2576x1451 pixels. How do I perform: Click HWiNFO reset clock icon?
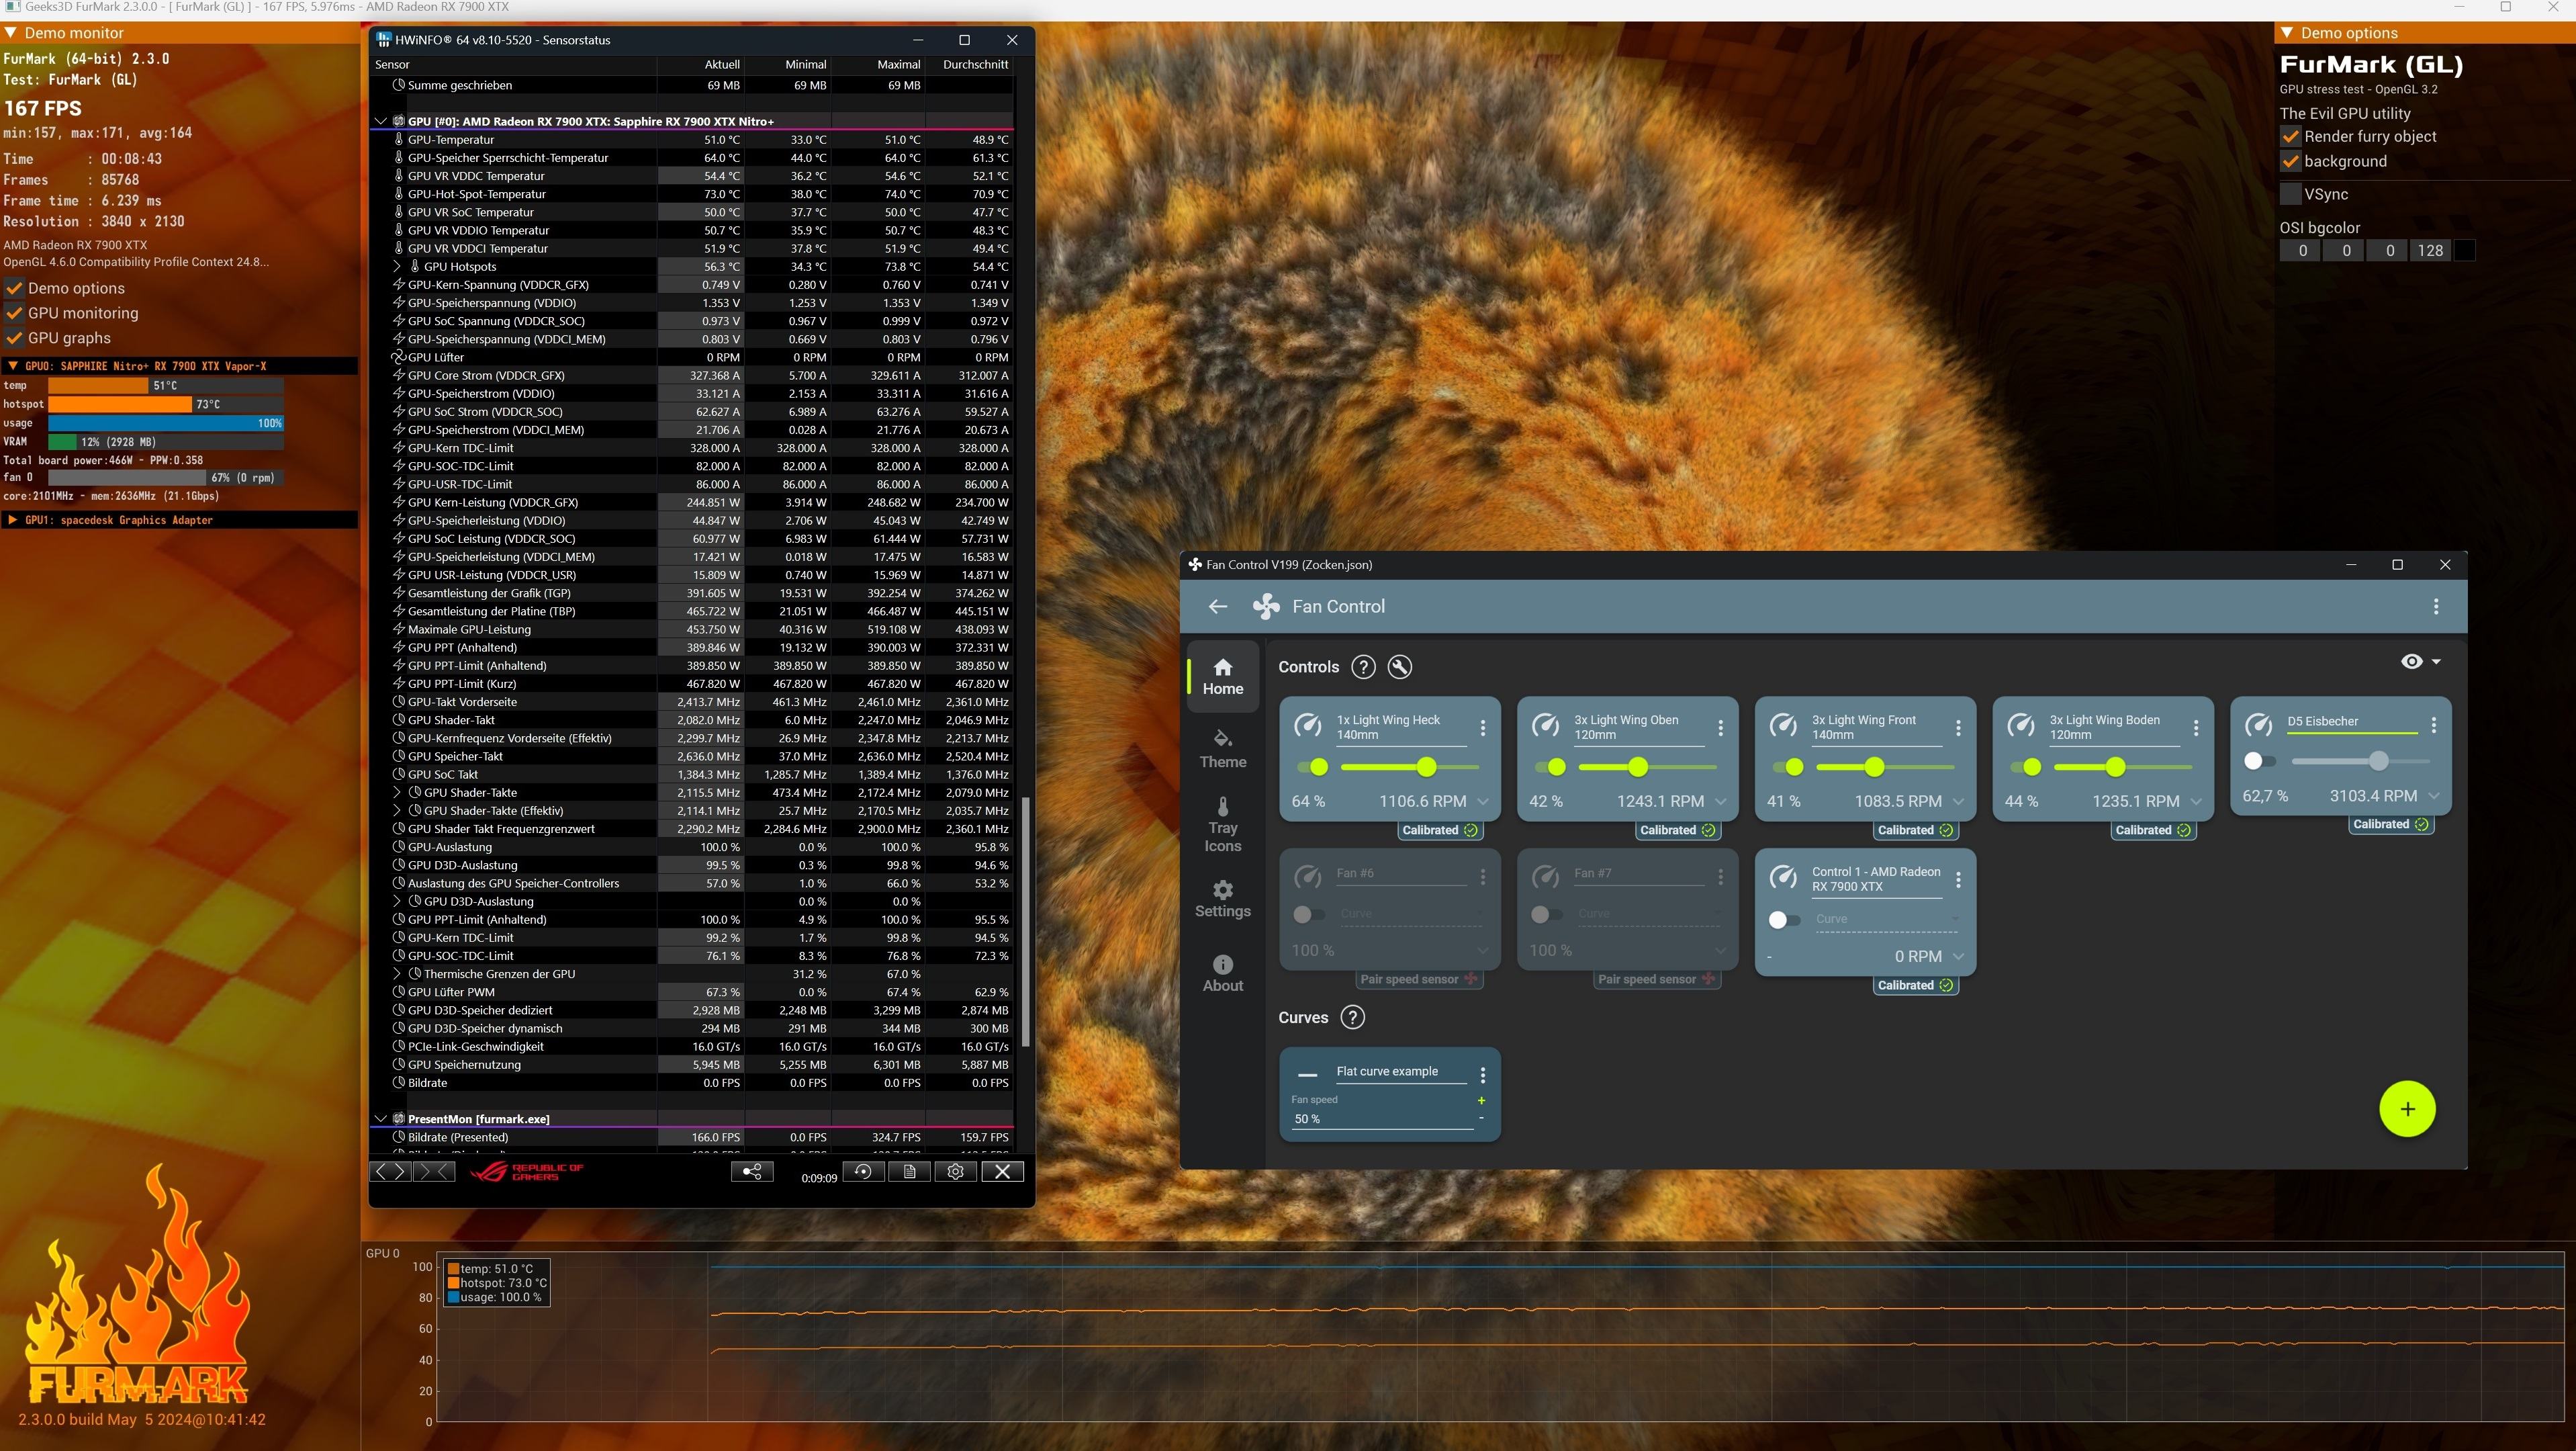pos(863,1171)
